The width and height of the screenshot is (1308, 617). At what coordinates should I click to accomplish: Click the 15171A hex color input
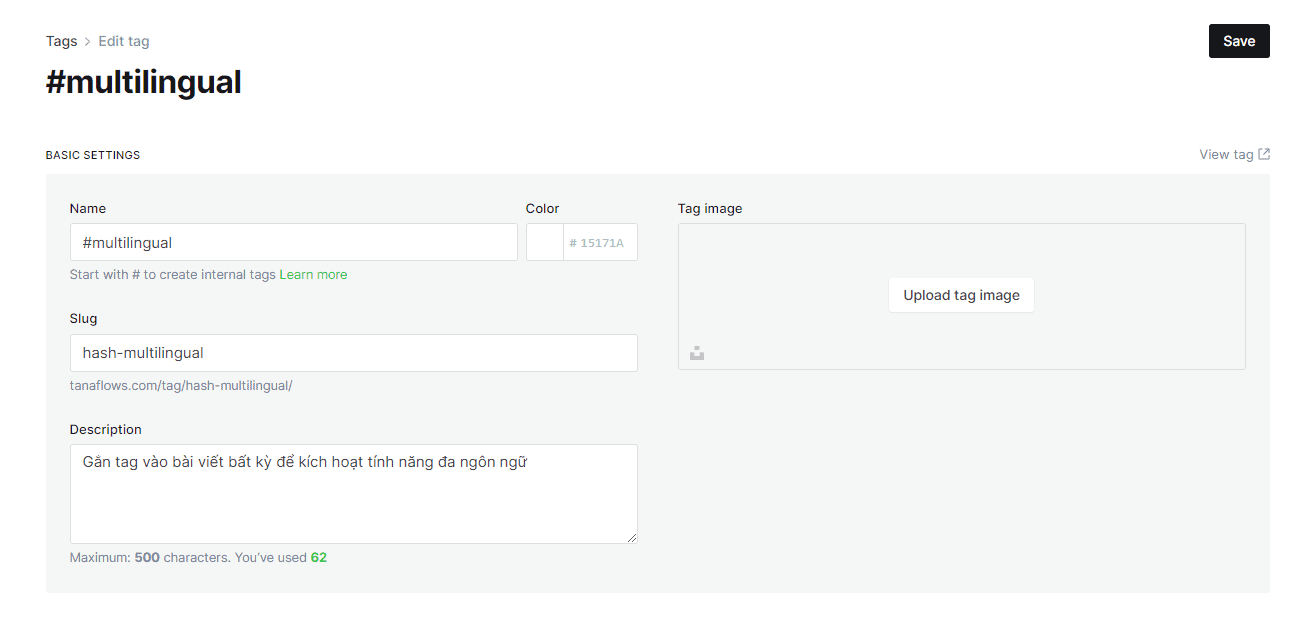pos(600,241)
